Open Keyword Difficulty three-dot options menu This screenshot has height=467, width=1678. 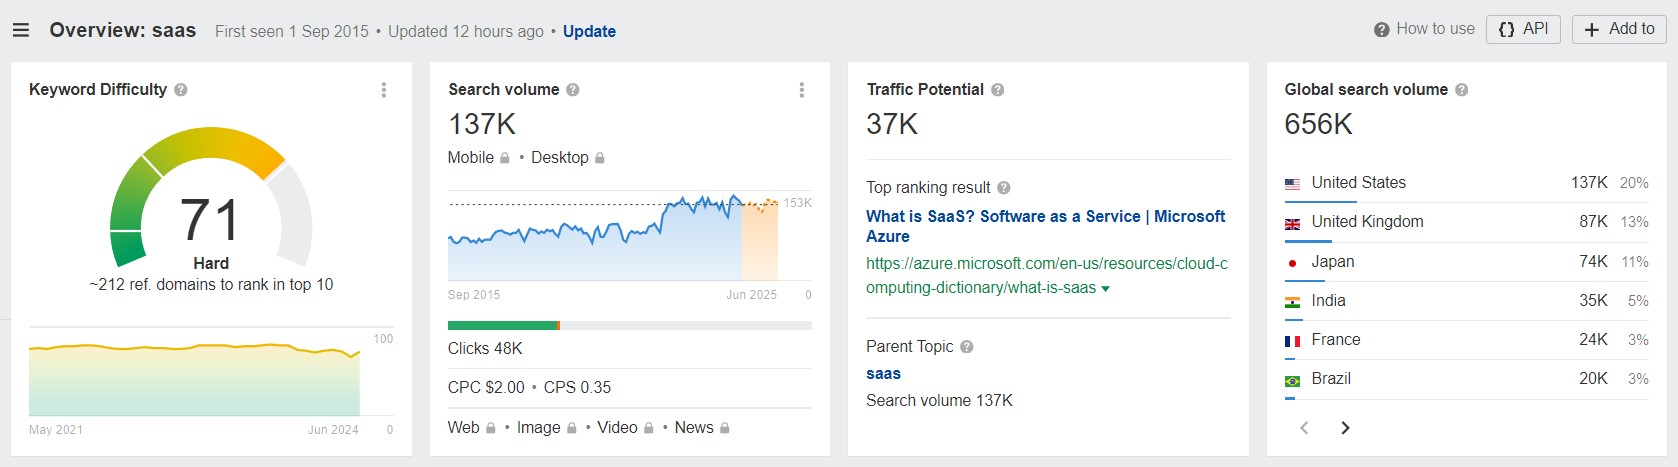tap(383, 90)
